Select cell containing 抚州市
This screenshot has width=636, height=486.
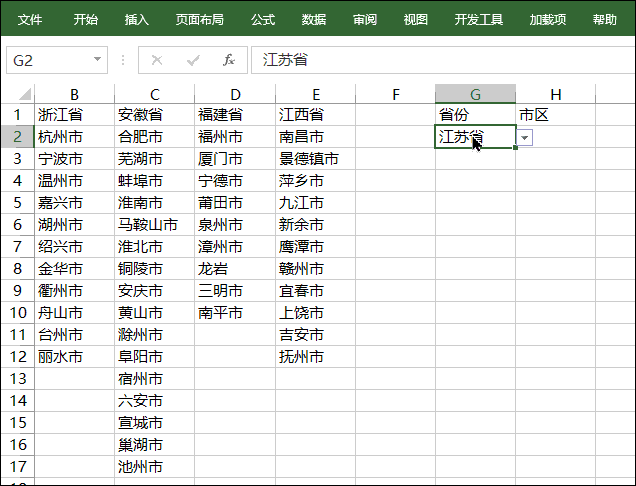tap(316, 357)
